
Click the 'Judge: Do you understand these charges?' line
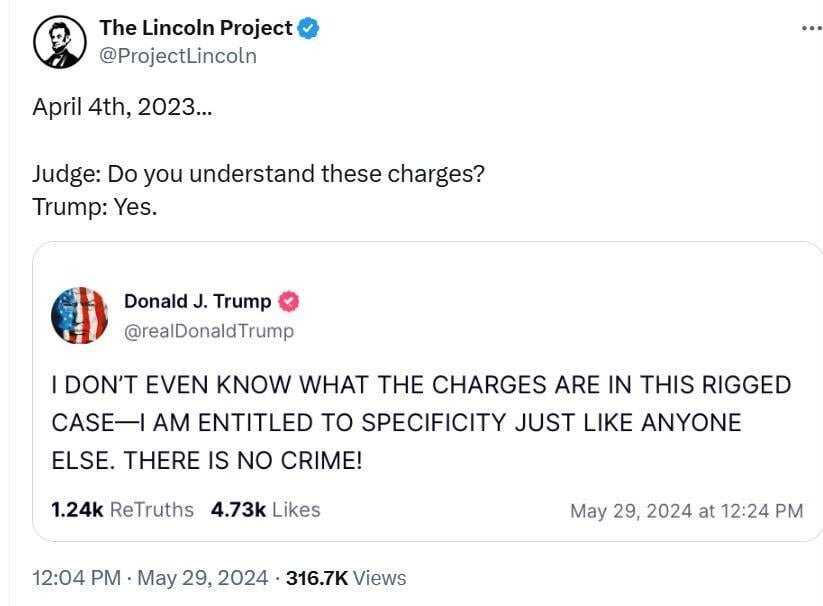258,174
